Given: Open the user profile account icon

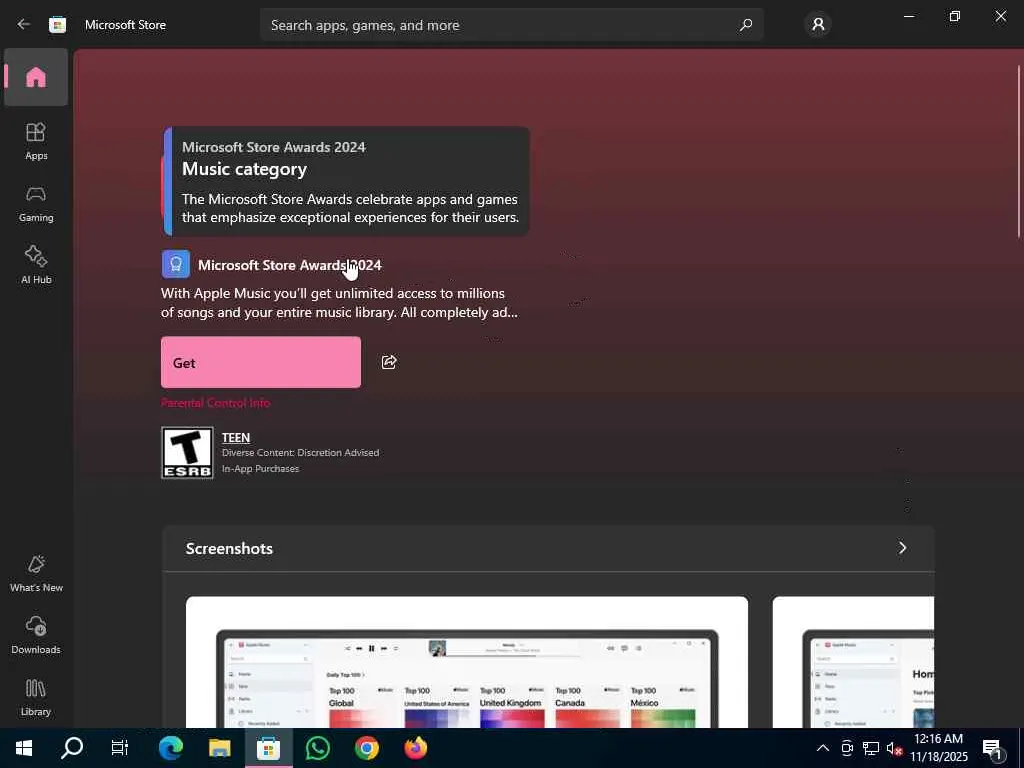Looking at the screenshot, I should (818, 25).
